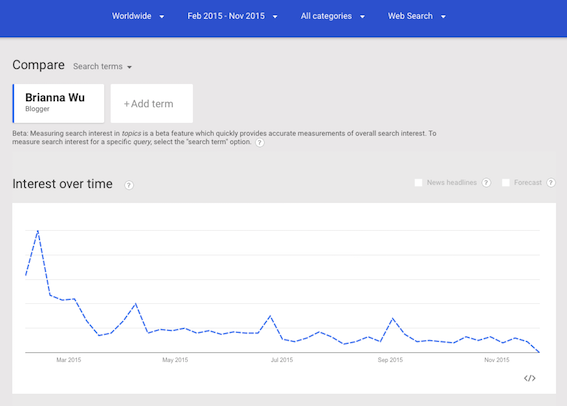This screenshot has width=567, height=406.
Task: Click the Worldwide dropdown arrow
Action: pyautogui.click(x=162, y=16)
